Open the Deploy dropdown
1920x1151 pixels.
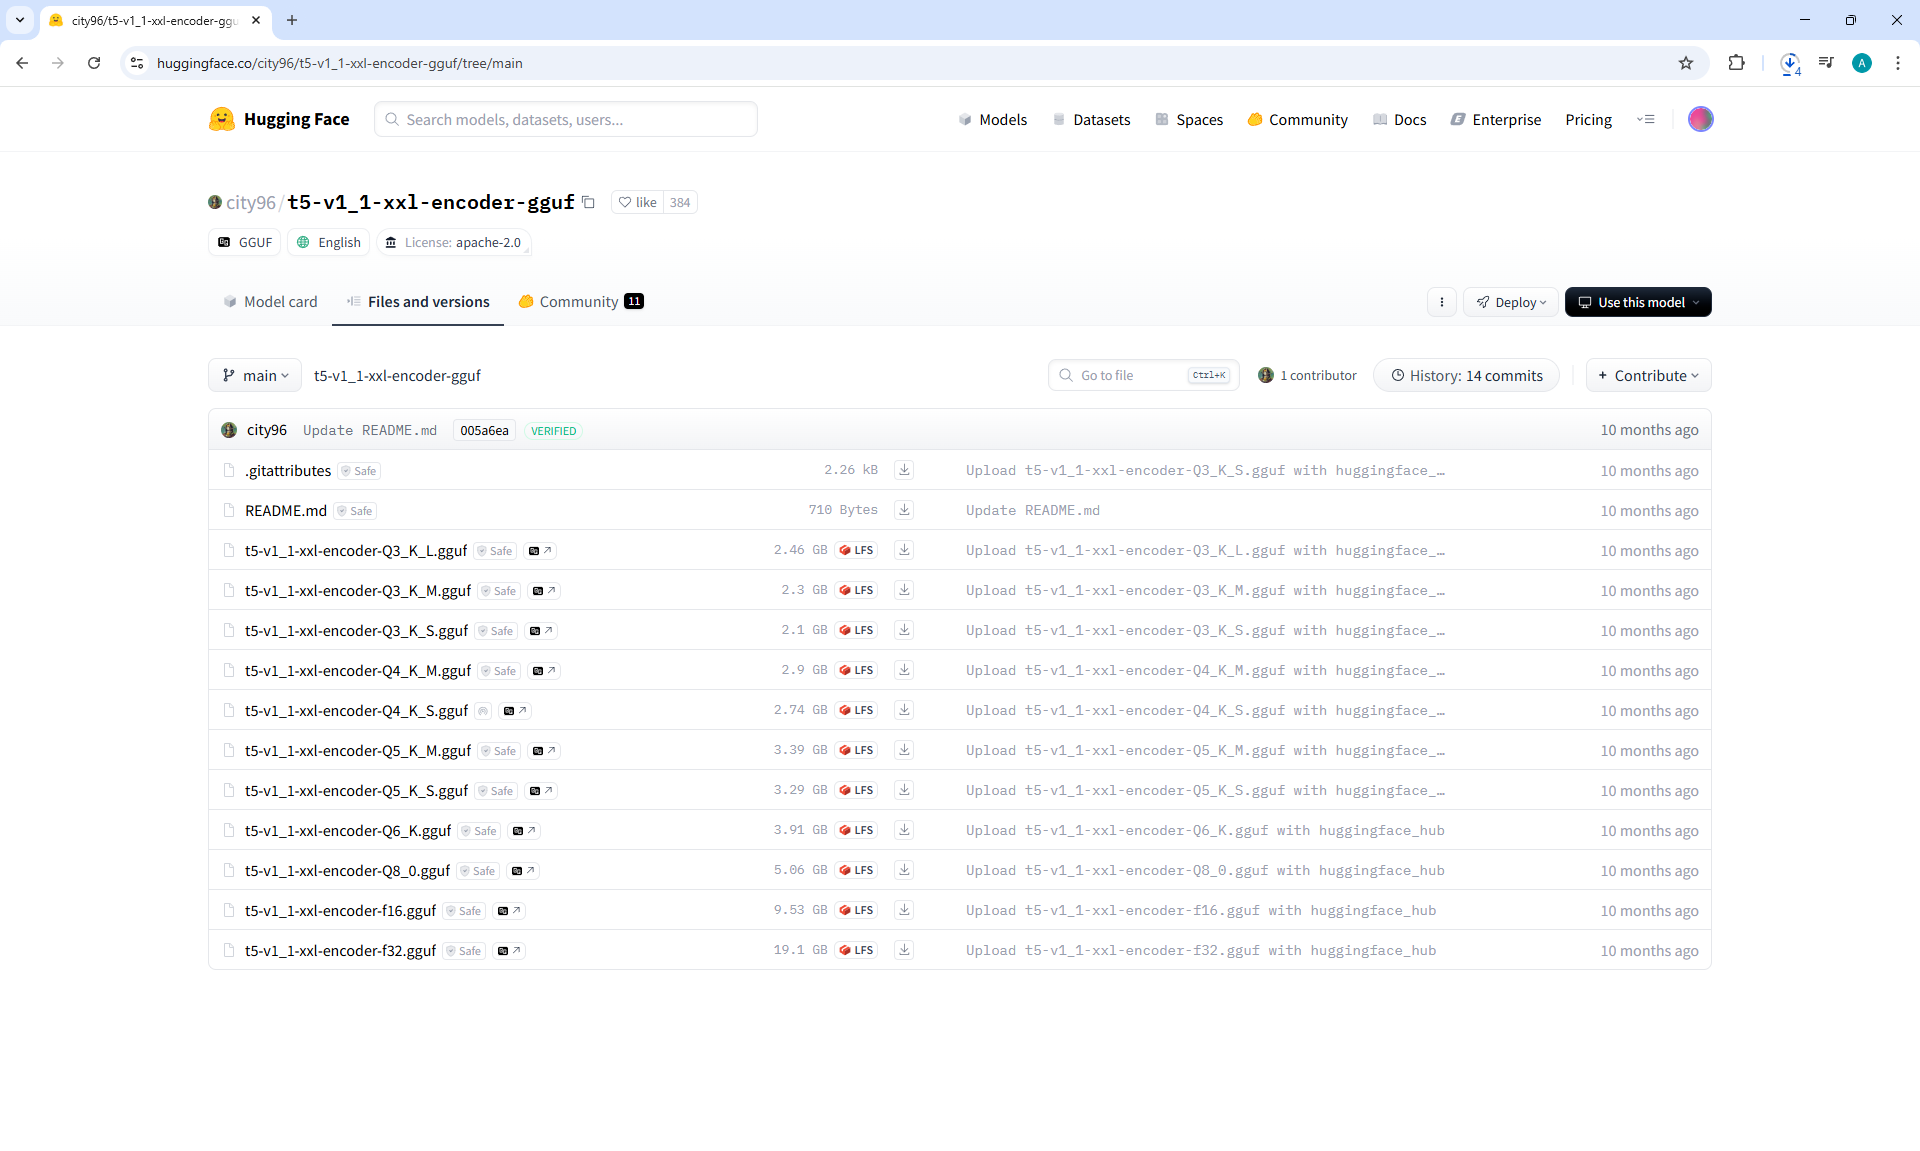pyautogui.click(x=1511, y=302)
